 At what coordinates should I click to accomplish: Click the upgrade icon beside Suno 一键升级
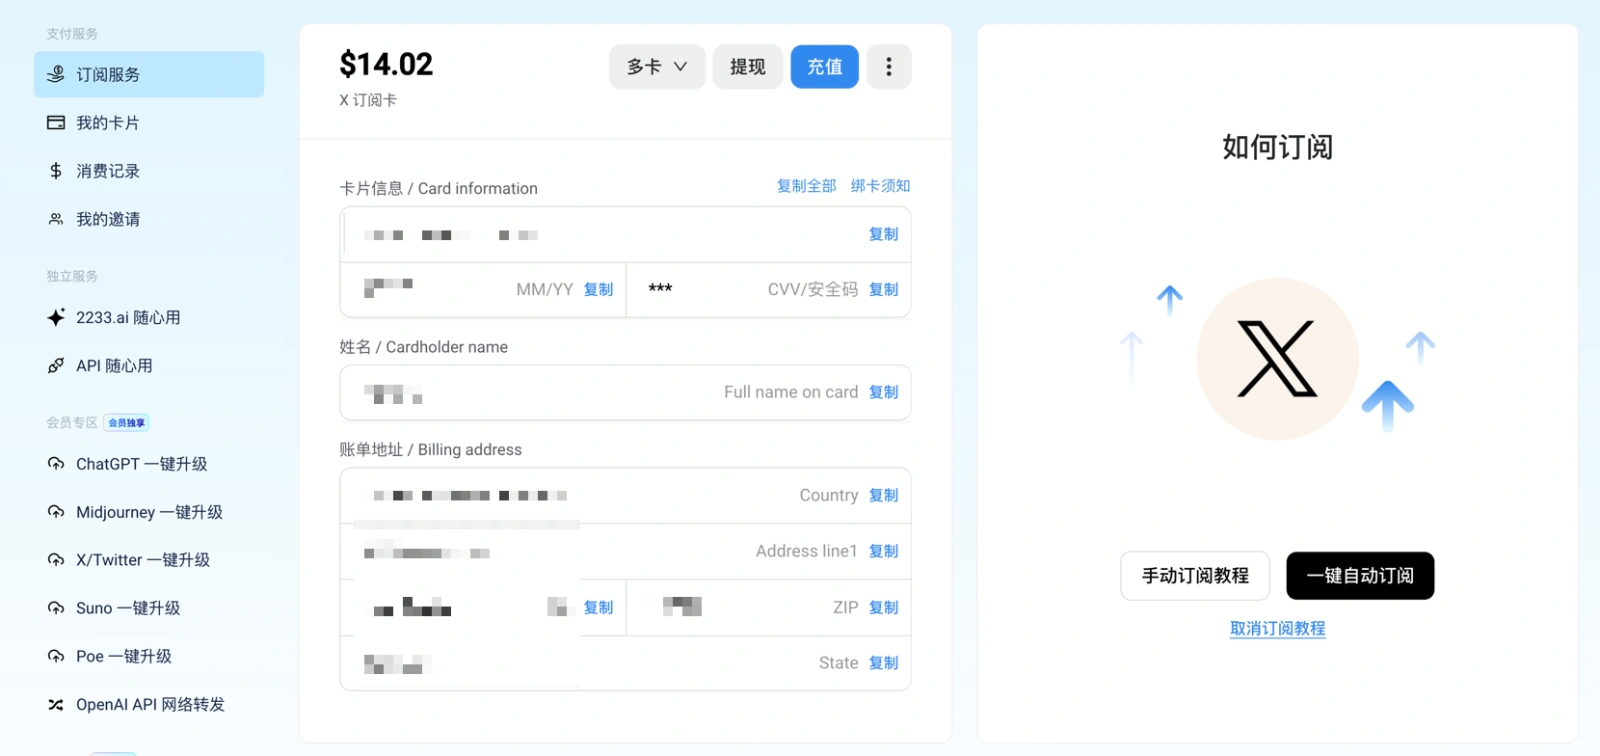click(x=56, y=608)
